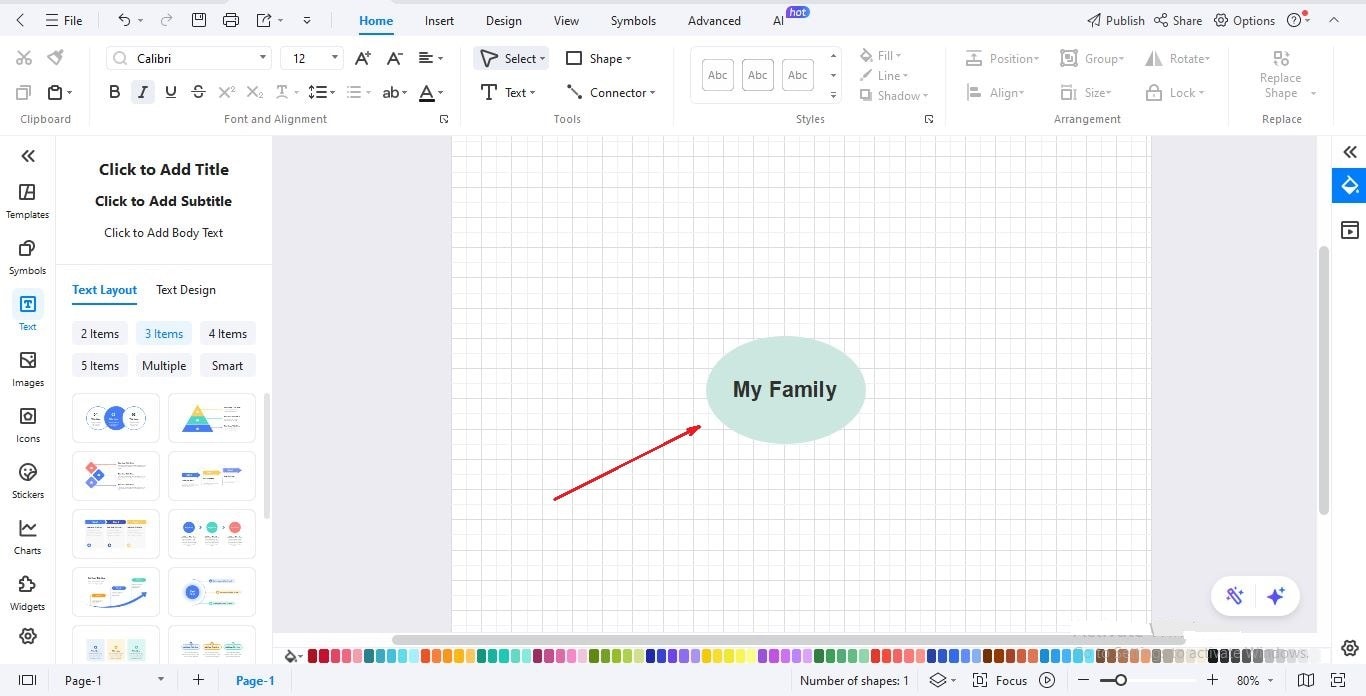Click the Print icon
The image size is (1366, 696).
[x=231, y=20]
